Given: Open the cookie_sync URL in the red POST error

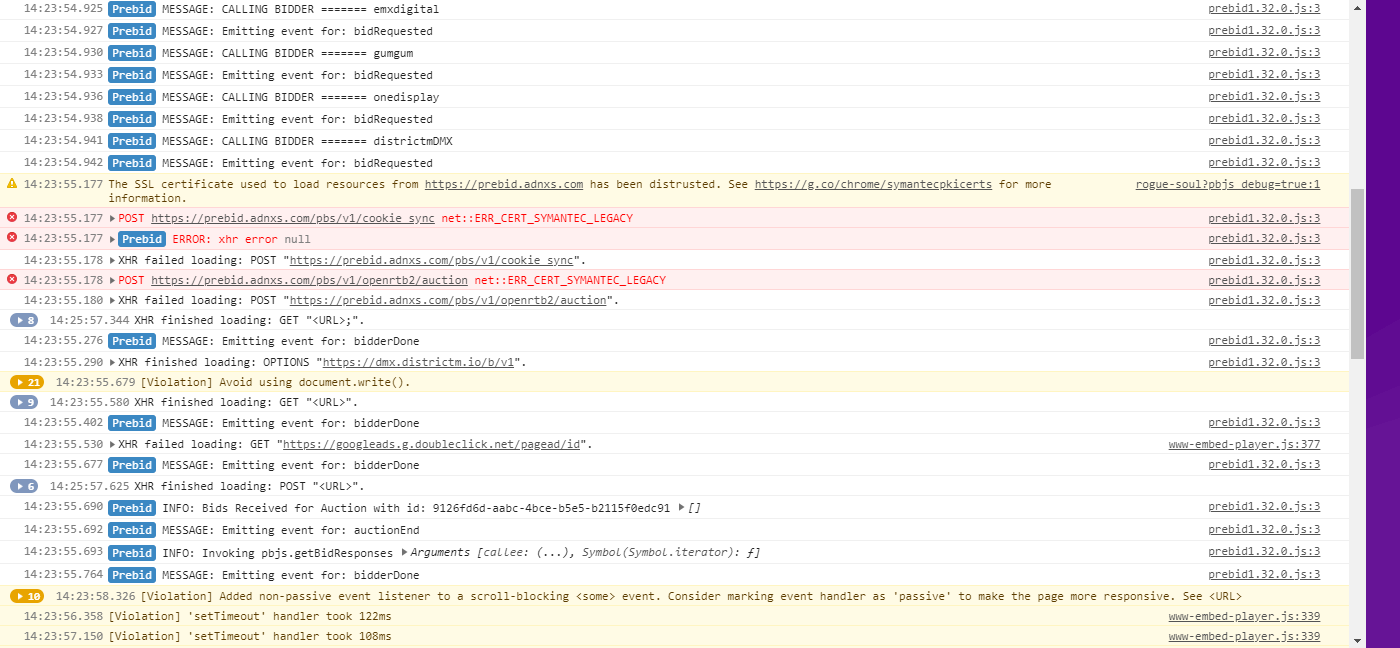Looking at the screenshot, I should [293, 218].
